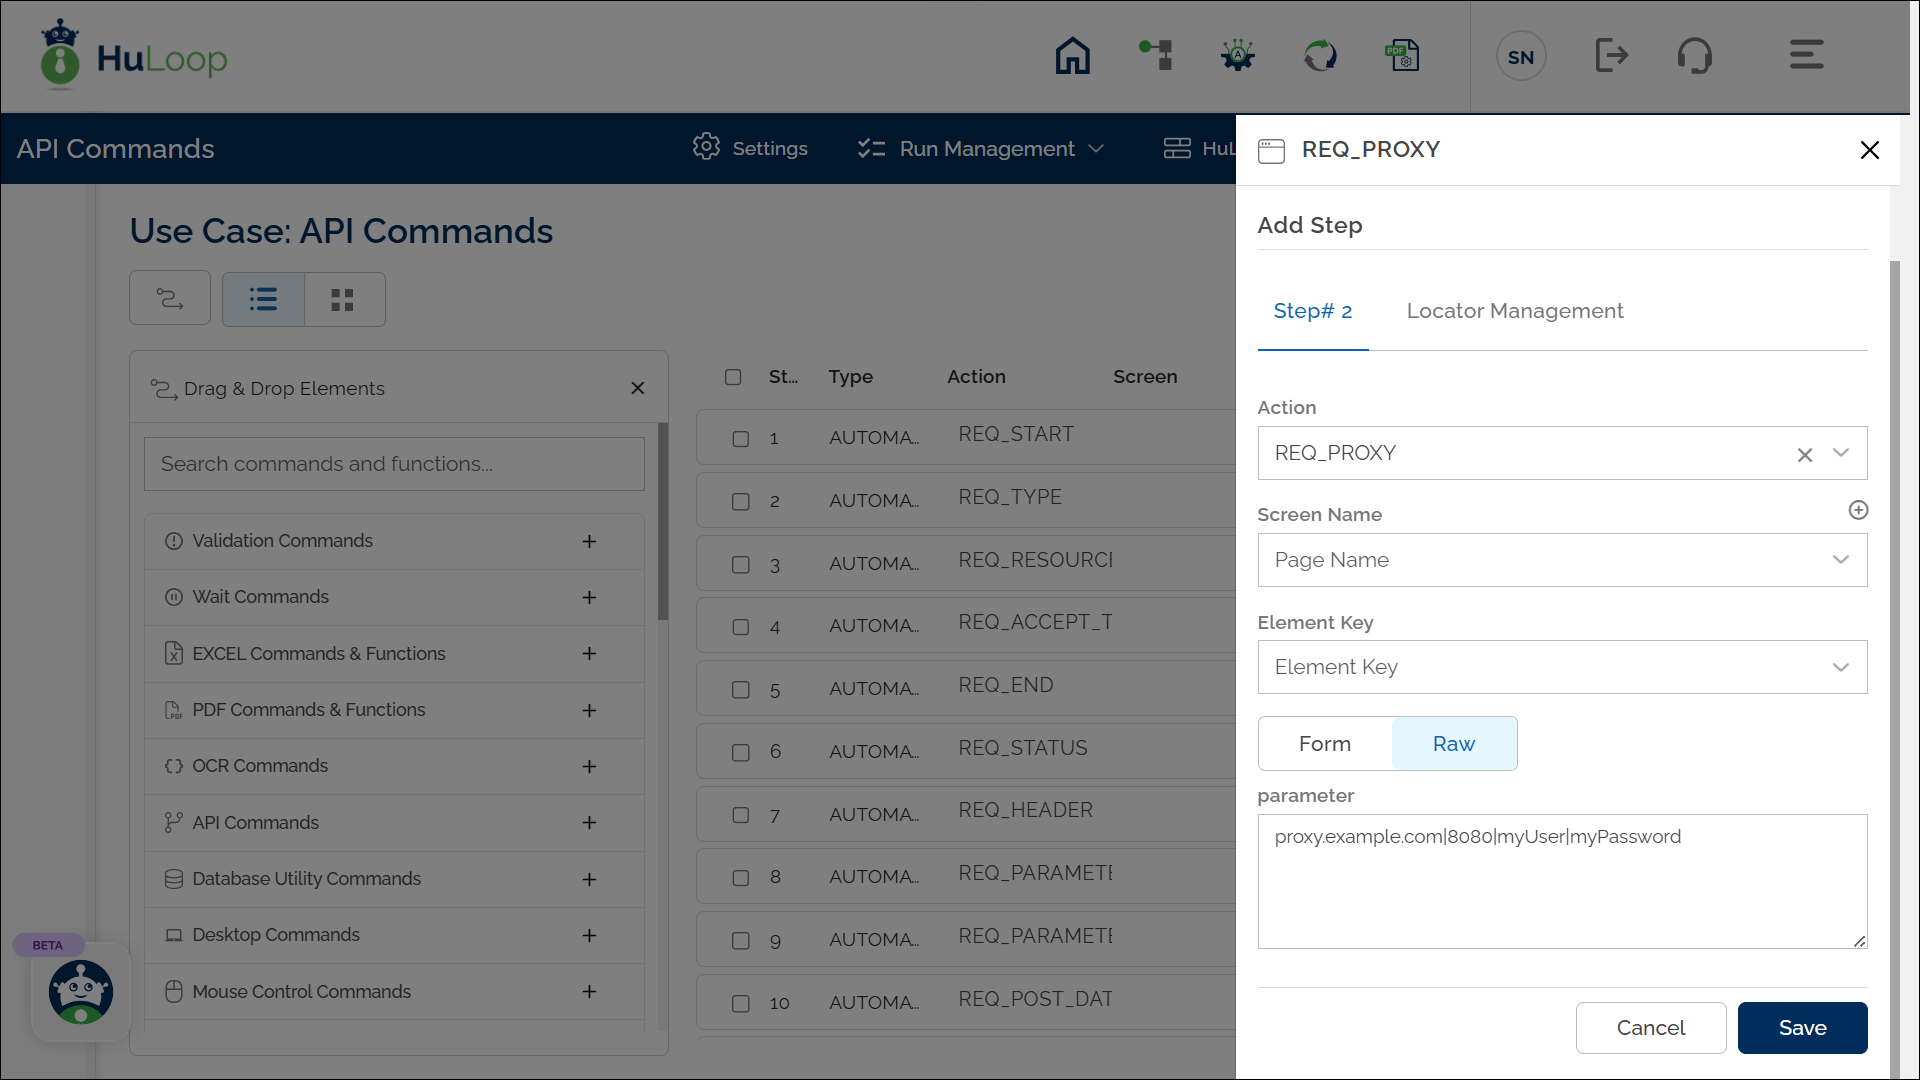The height and width of the screenshot is (1080, 1920).
Task: Switch to grid view of steps
Action: [x=343, y=298]
